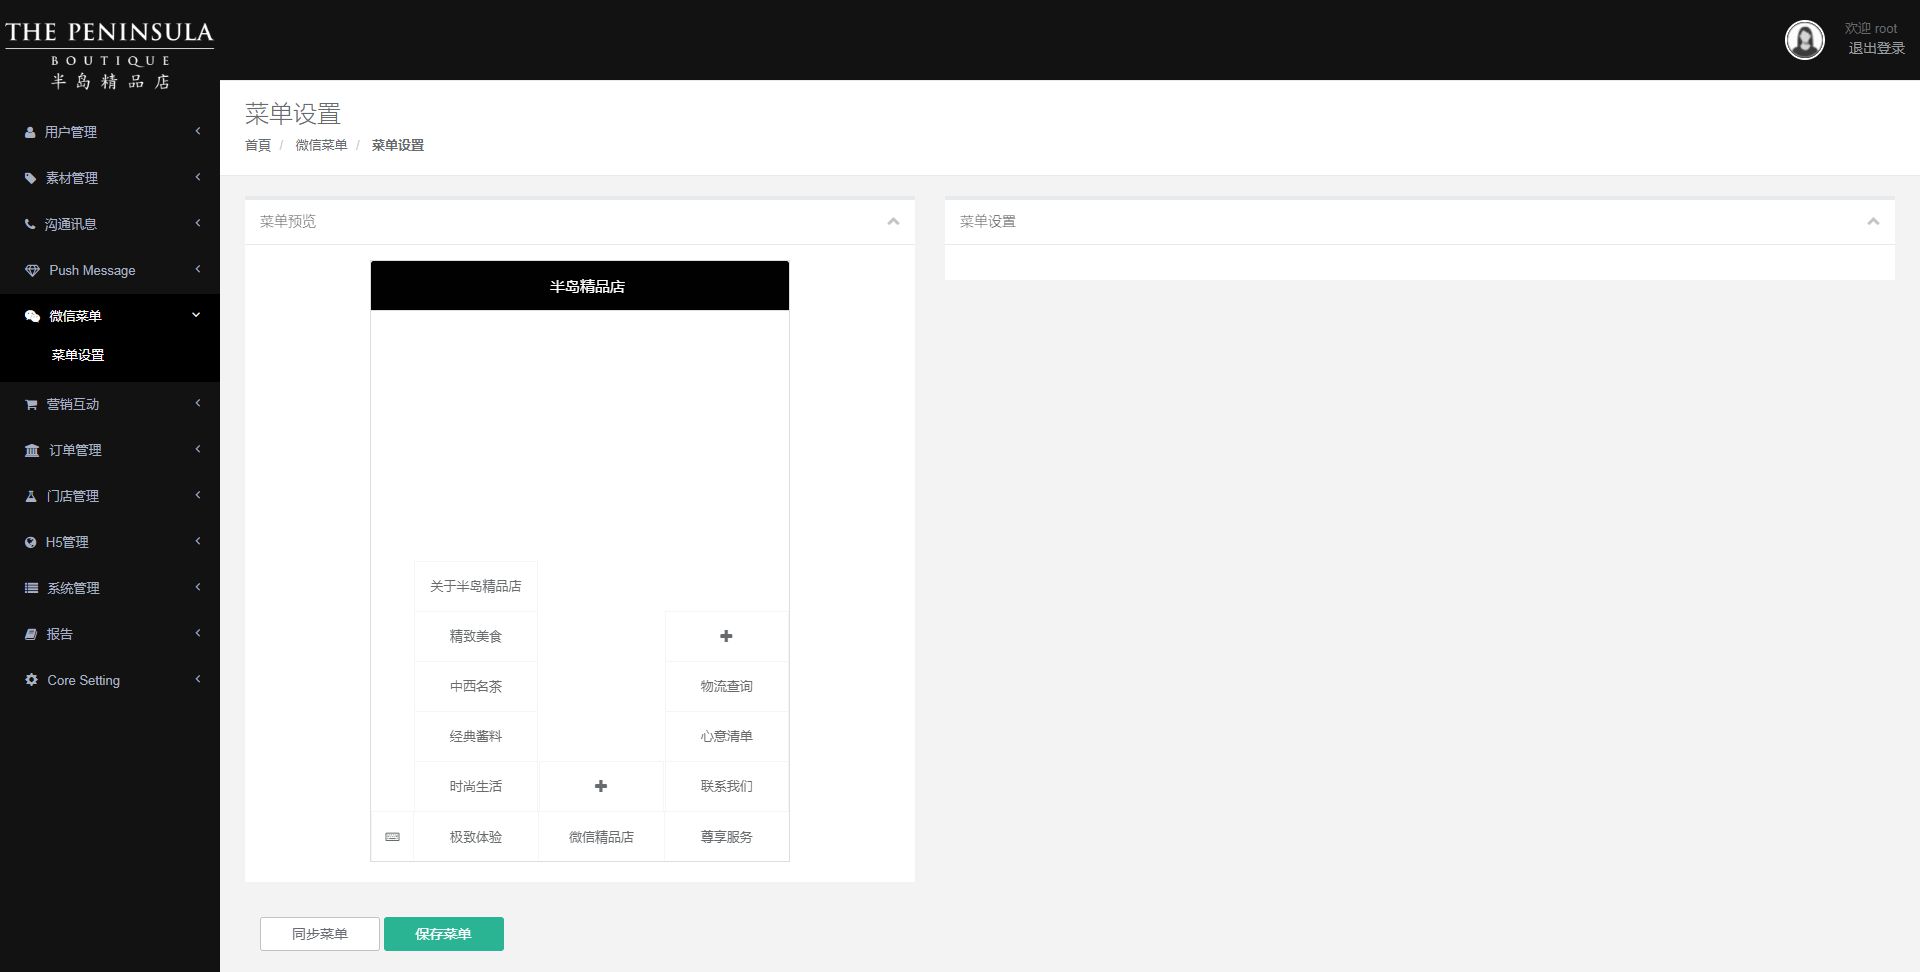Click the keyboard icon in phone preview

[x=392, y=837]
